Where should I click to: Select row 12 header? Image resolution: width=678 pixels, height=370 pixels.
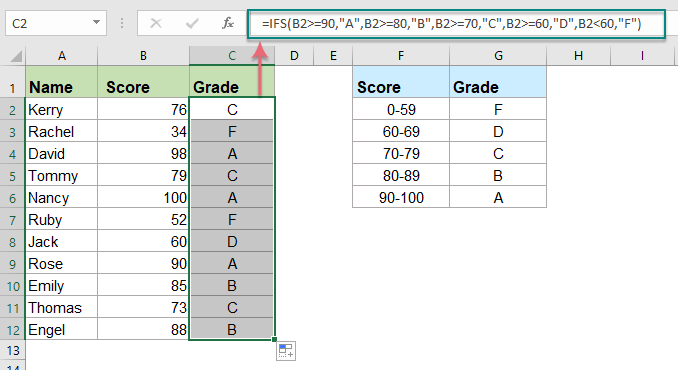click(13, 330)
